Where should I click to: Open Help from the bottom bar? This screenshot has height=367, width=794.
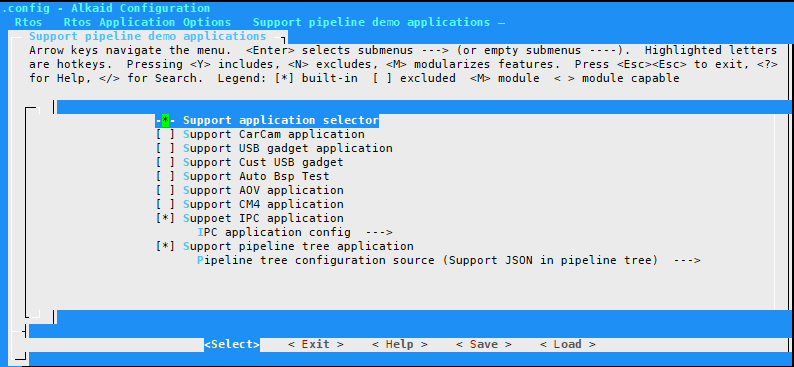(x=400, y=344)
